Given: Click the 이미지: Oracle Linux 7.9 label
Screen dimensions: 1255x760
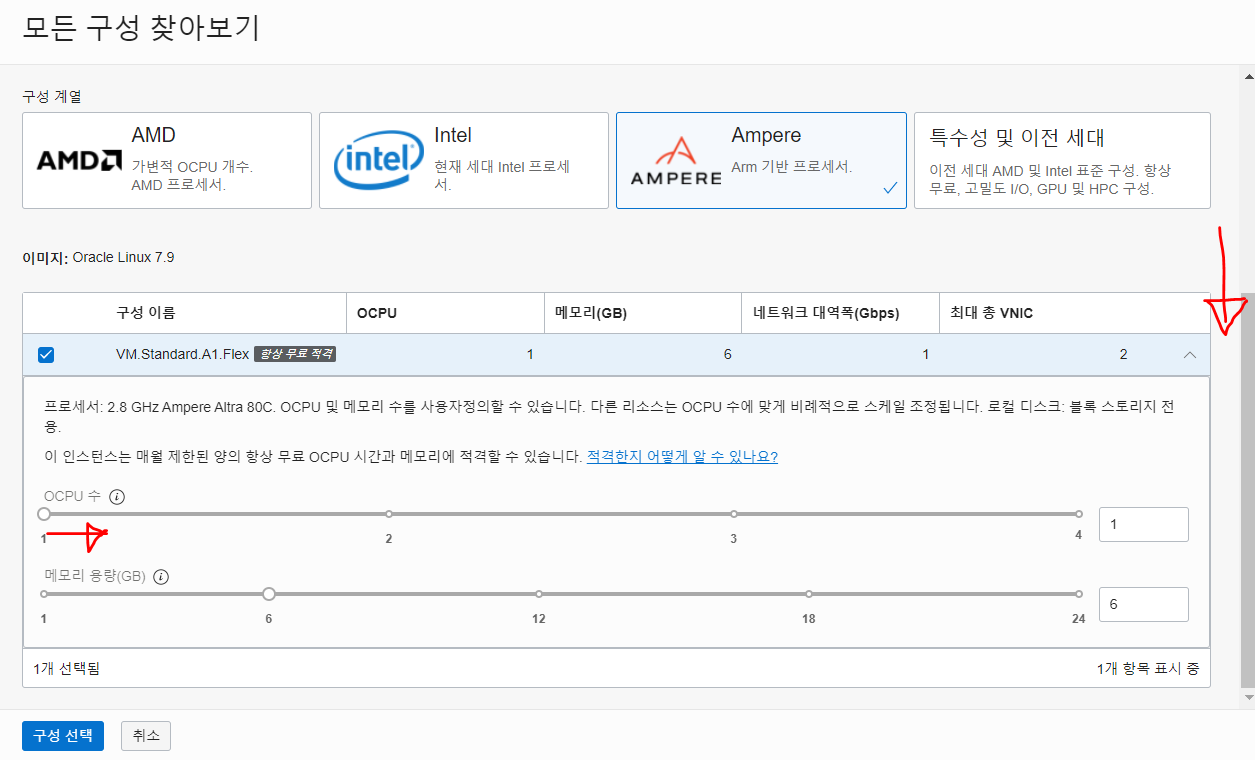Looking at the screenshot, I should 98,257.
